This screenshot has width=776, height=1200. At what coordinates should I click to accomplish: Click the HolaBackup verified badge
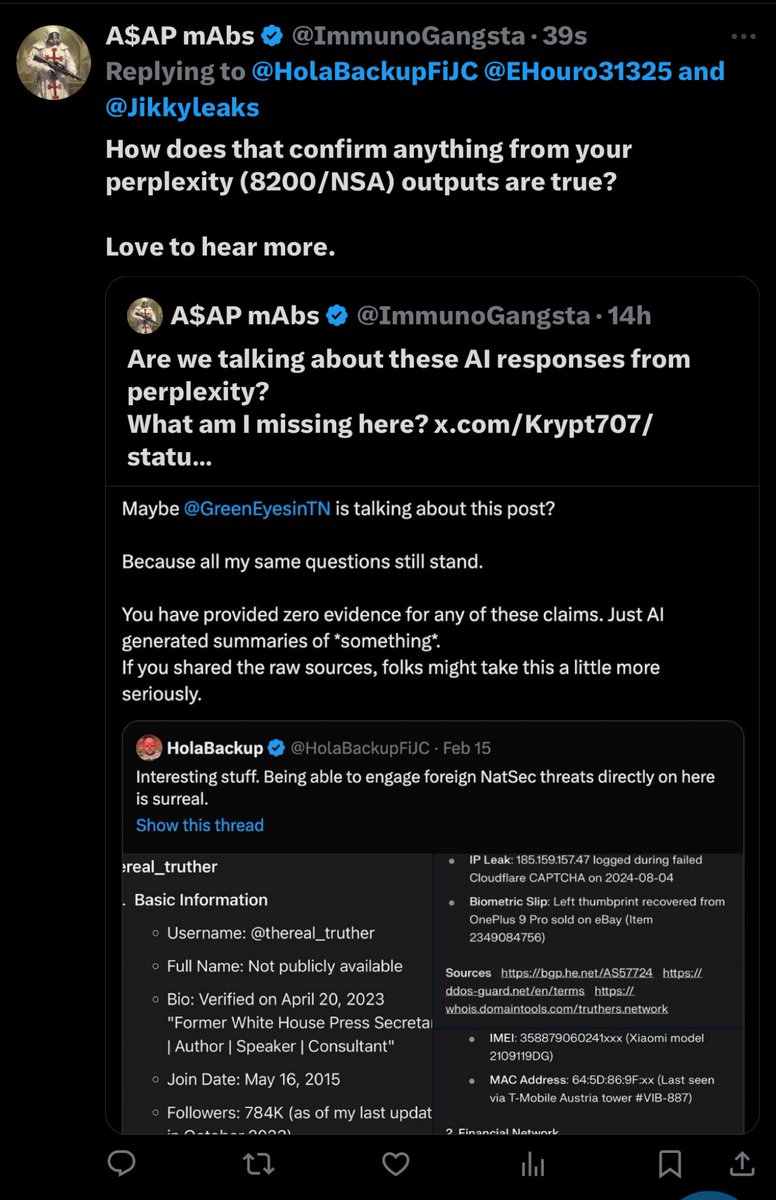277,748
